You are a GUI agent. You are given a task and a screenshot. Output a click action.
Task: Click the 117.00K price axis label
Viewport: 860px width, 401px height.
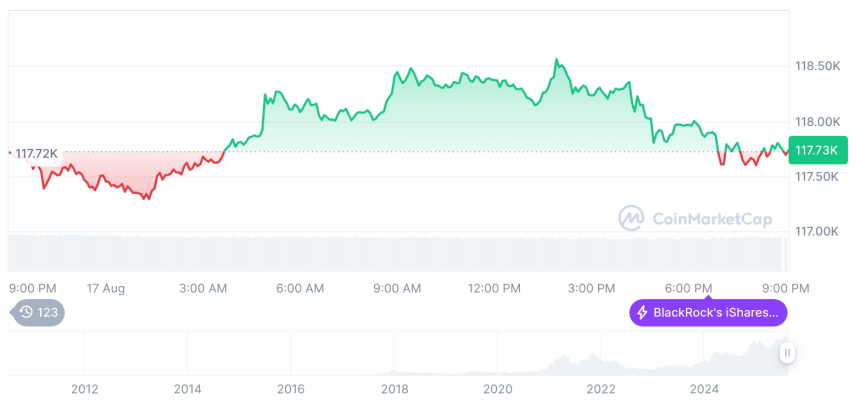816,232
